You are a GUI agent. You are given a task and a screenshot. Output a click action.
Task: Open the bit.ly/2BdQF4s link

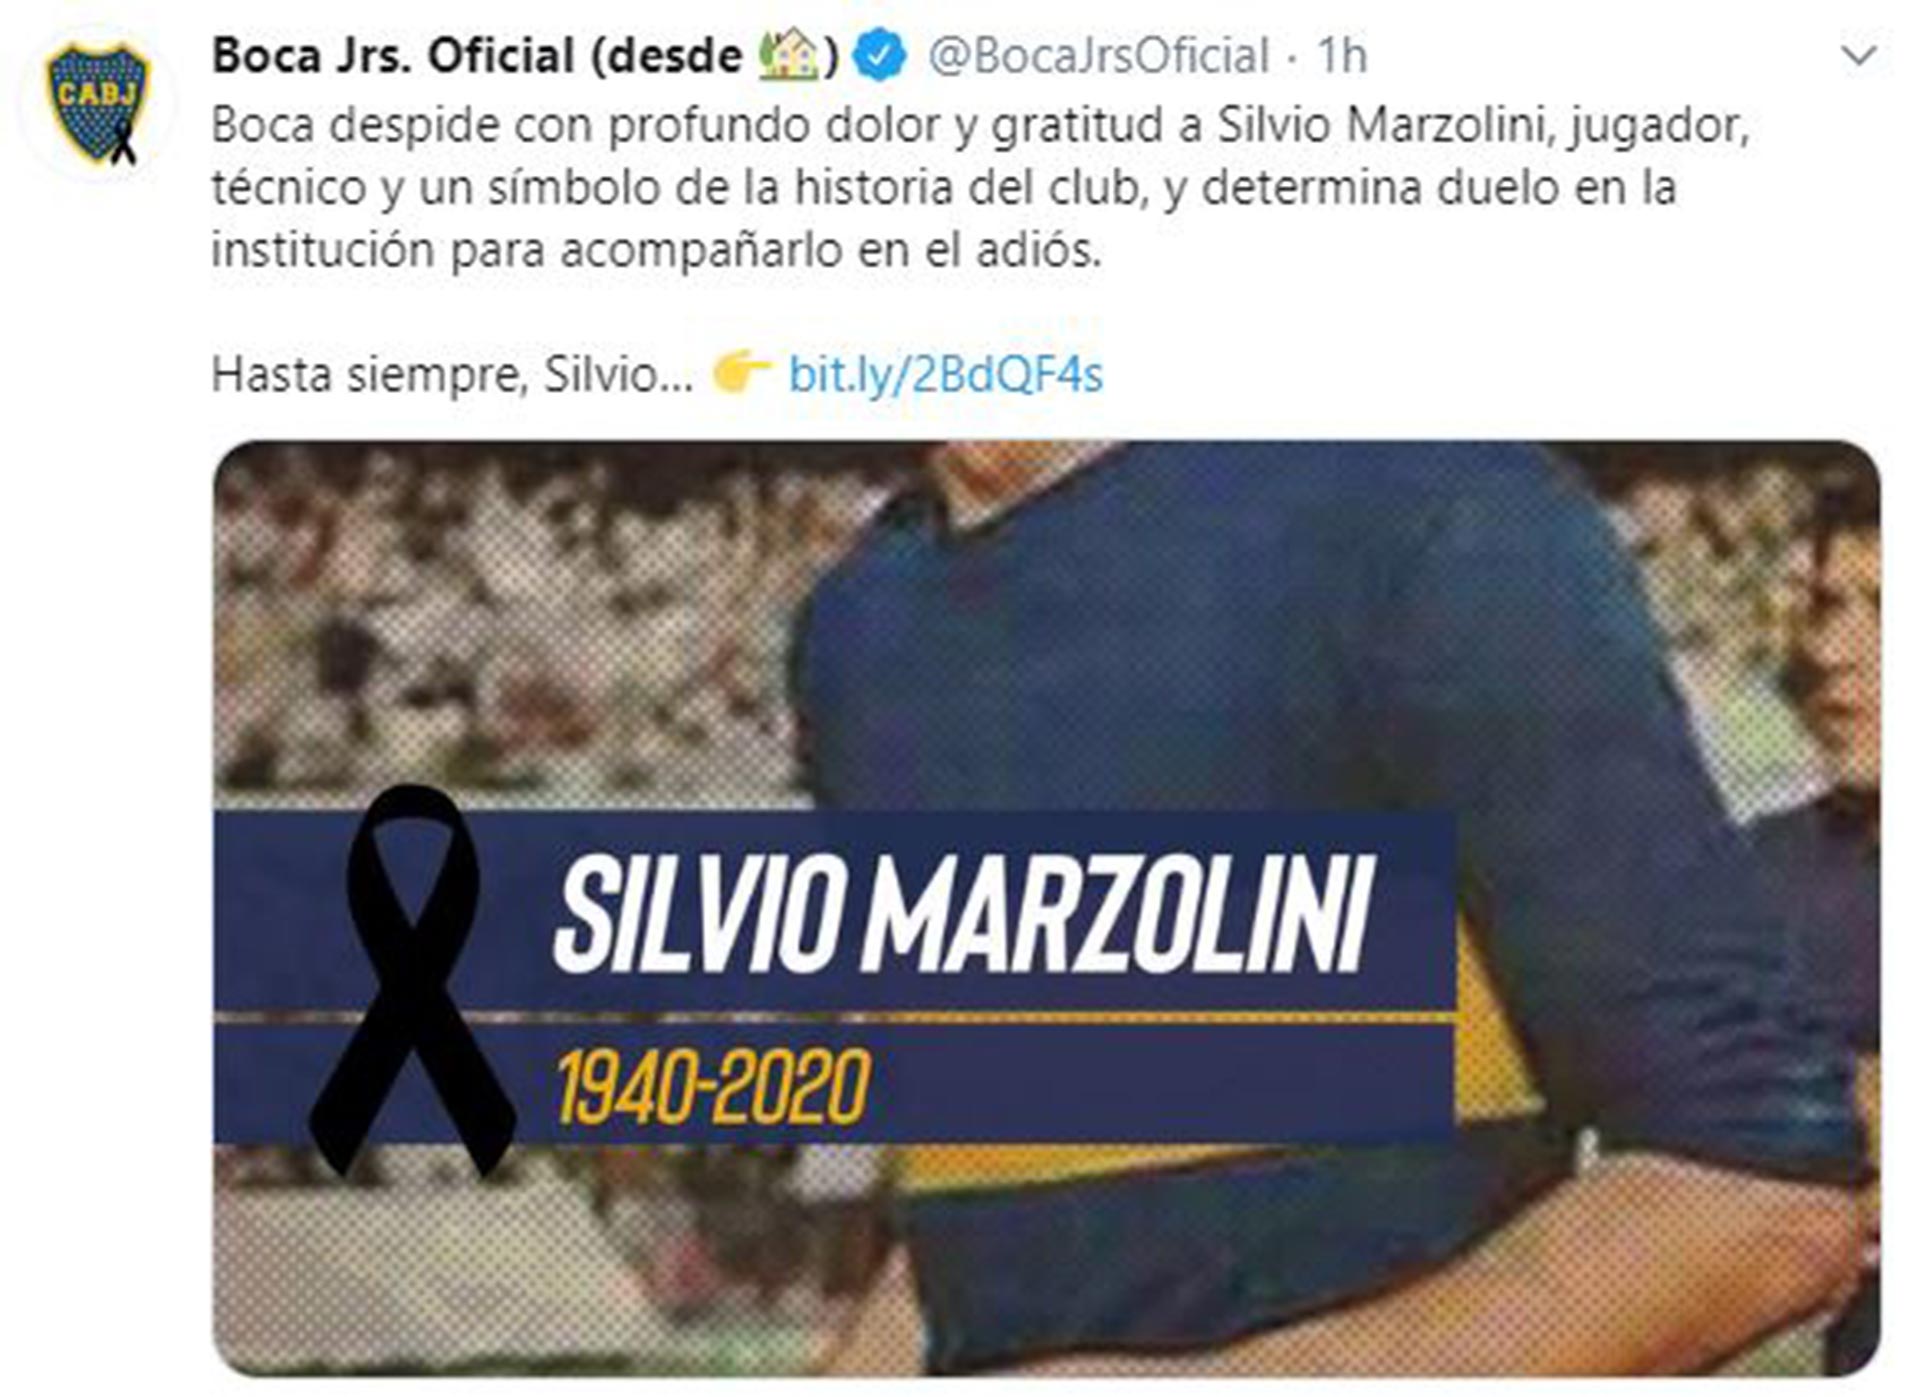(x=945, y=375)
